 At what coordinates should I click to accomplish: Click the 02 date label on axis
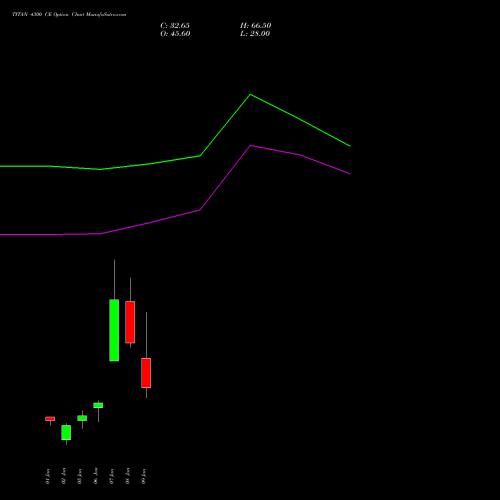point(64,476)
